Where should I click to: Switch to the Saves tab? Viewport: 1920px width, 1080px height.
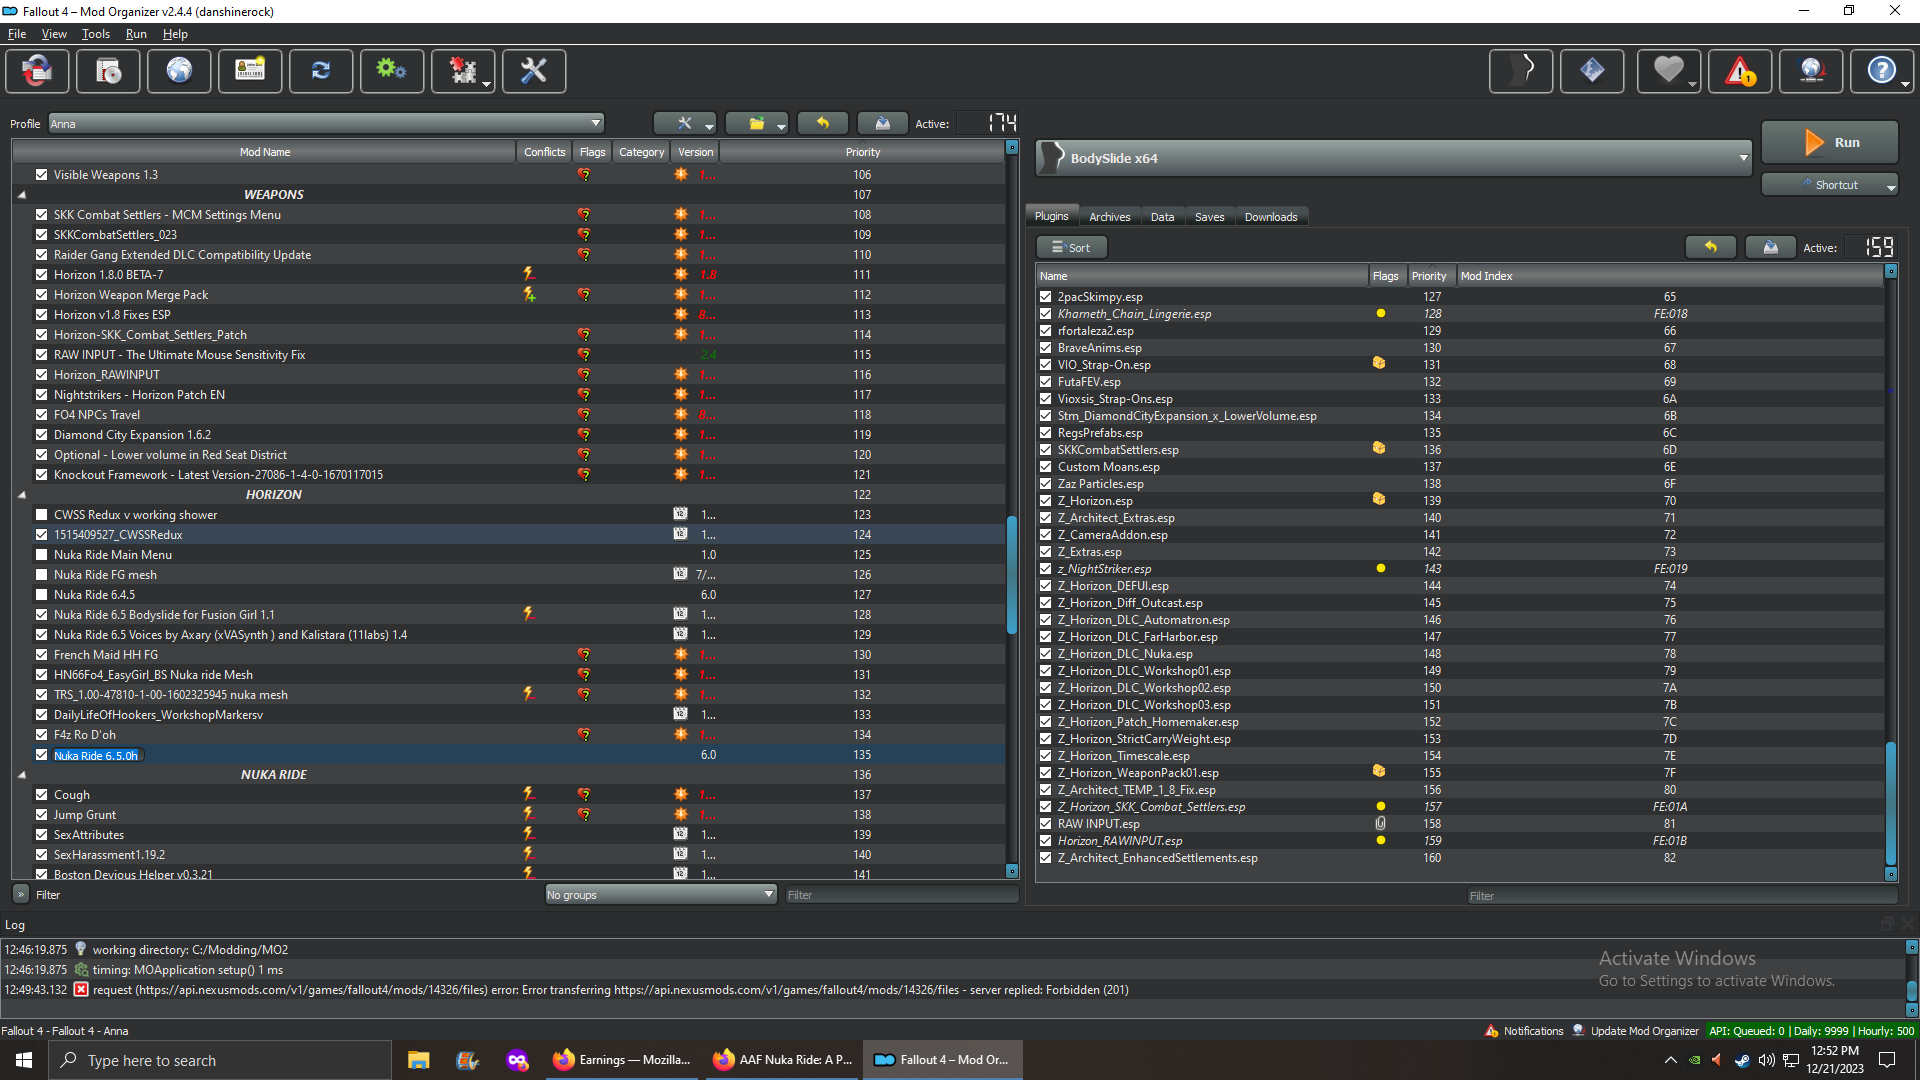[1209, 216]
